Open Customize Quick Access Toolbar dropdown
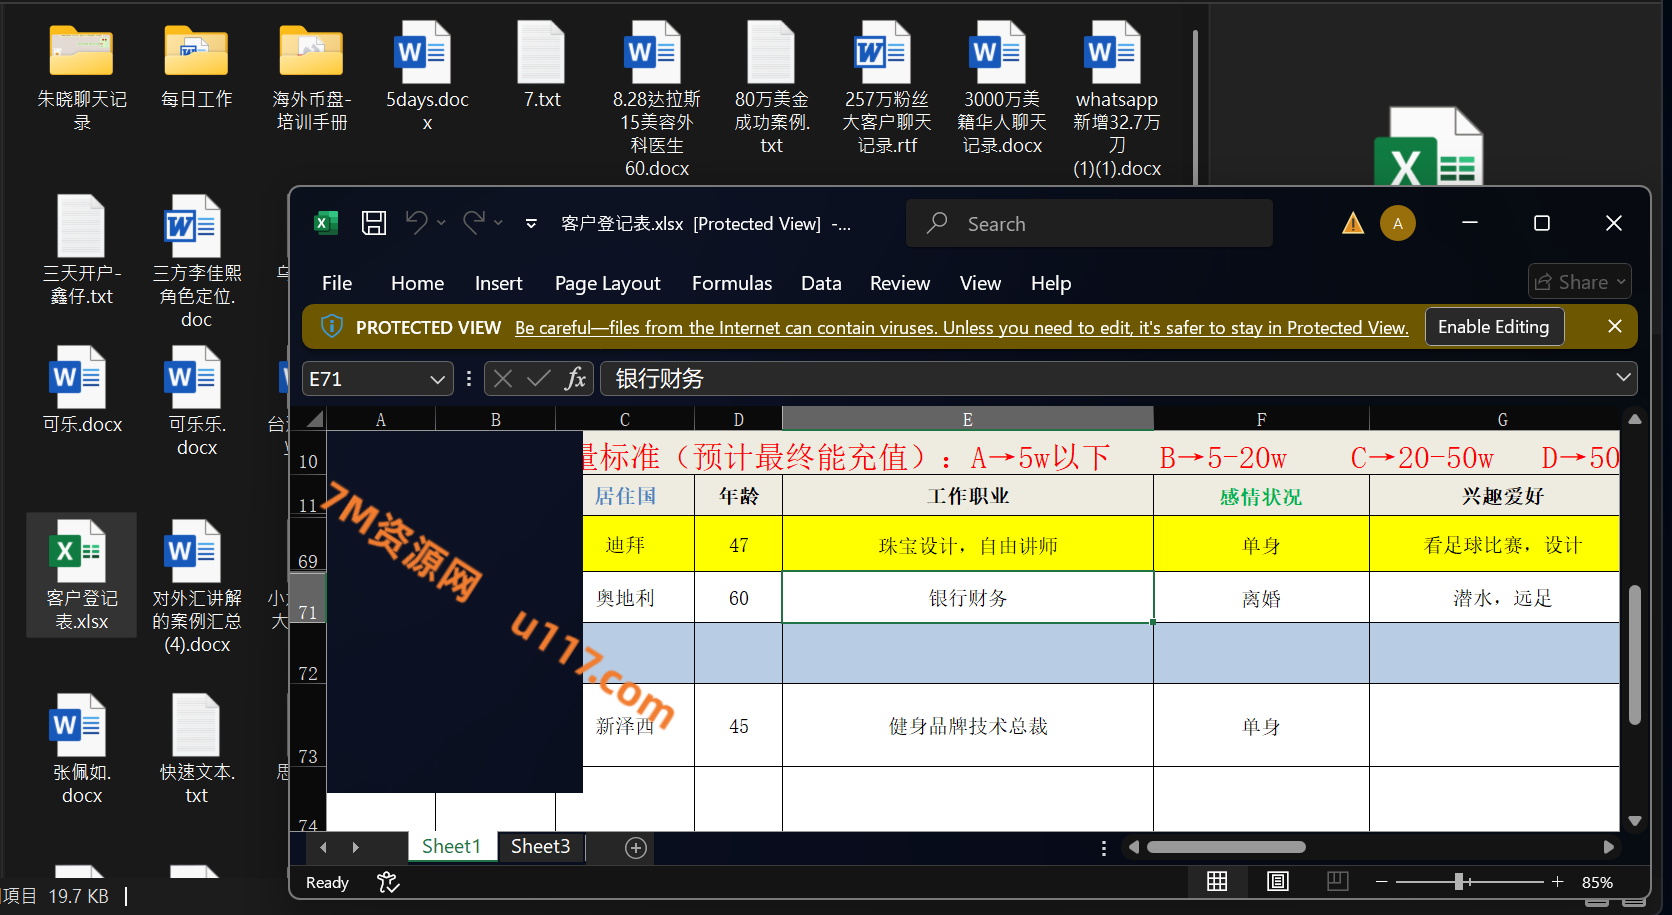Image resolution: width=1672 pixels, height=915 pixels. 531,224
